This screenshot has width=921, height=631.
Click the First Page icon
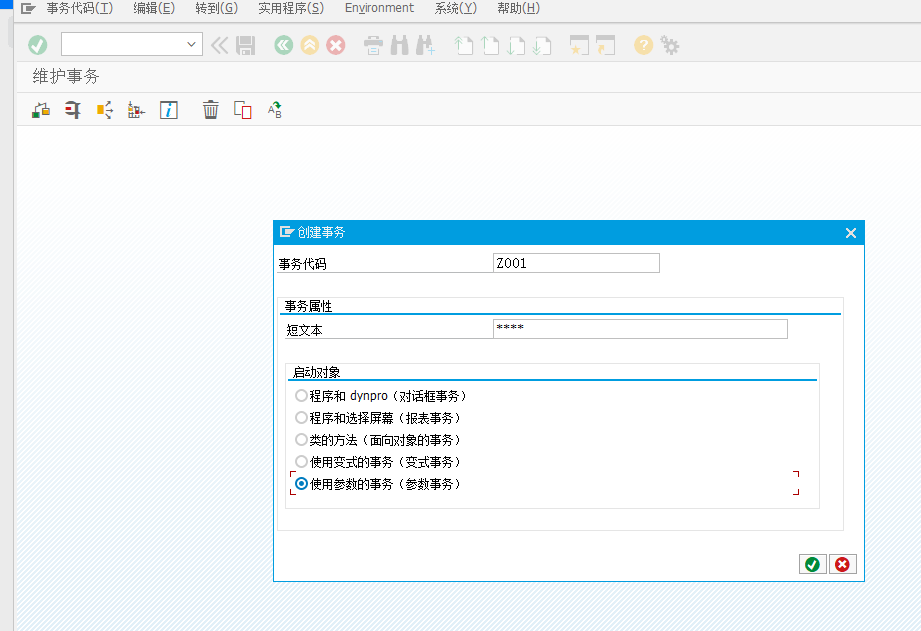[x=463, y=45]
